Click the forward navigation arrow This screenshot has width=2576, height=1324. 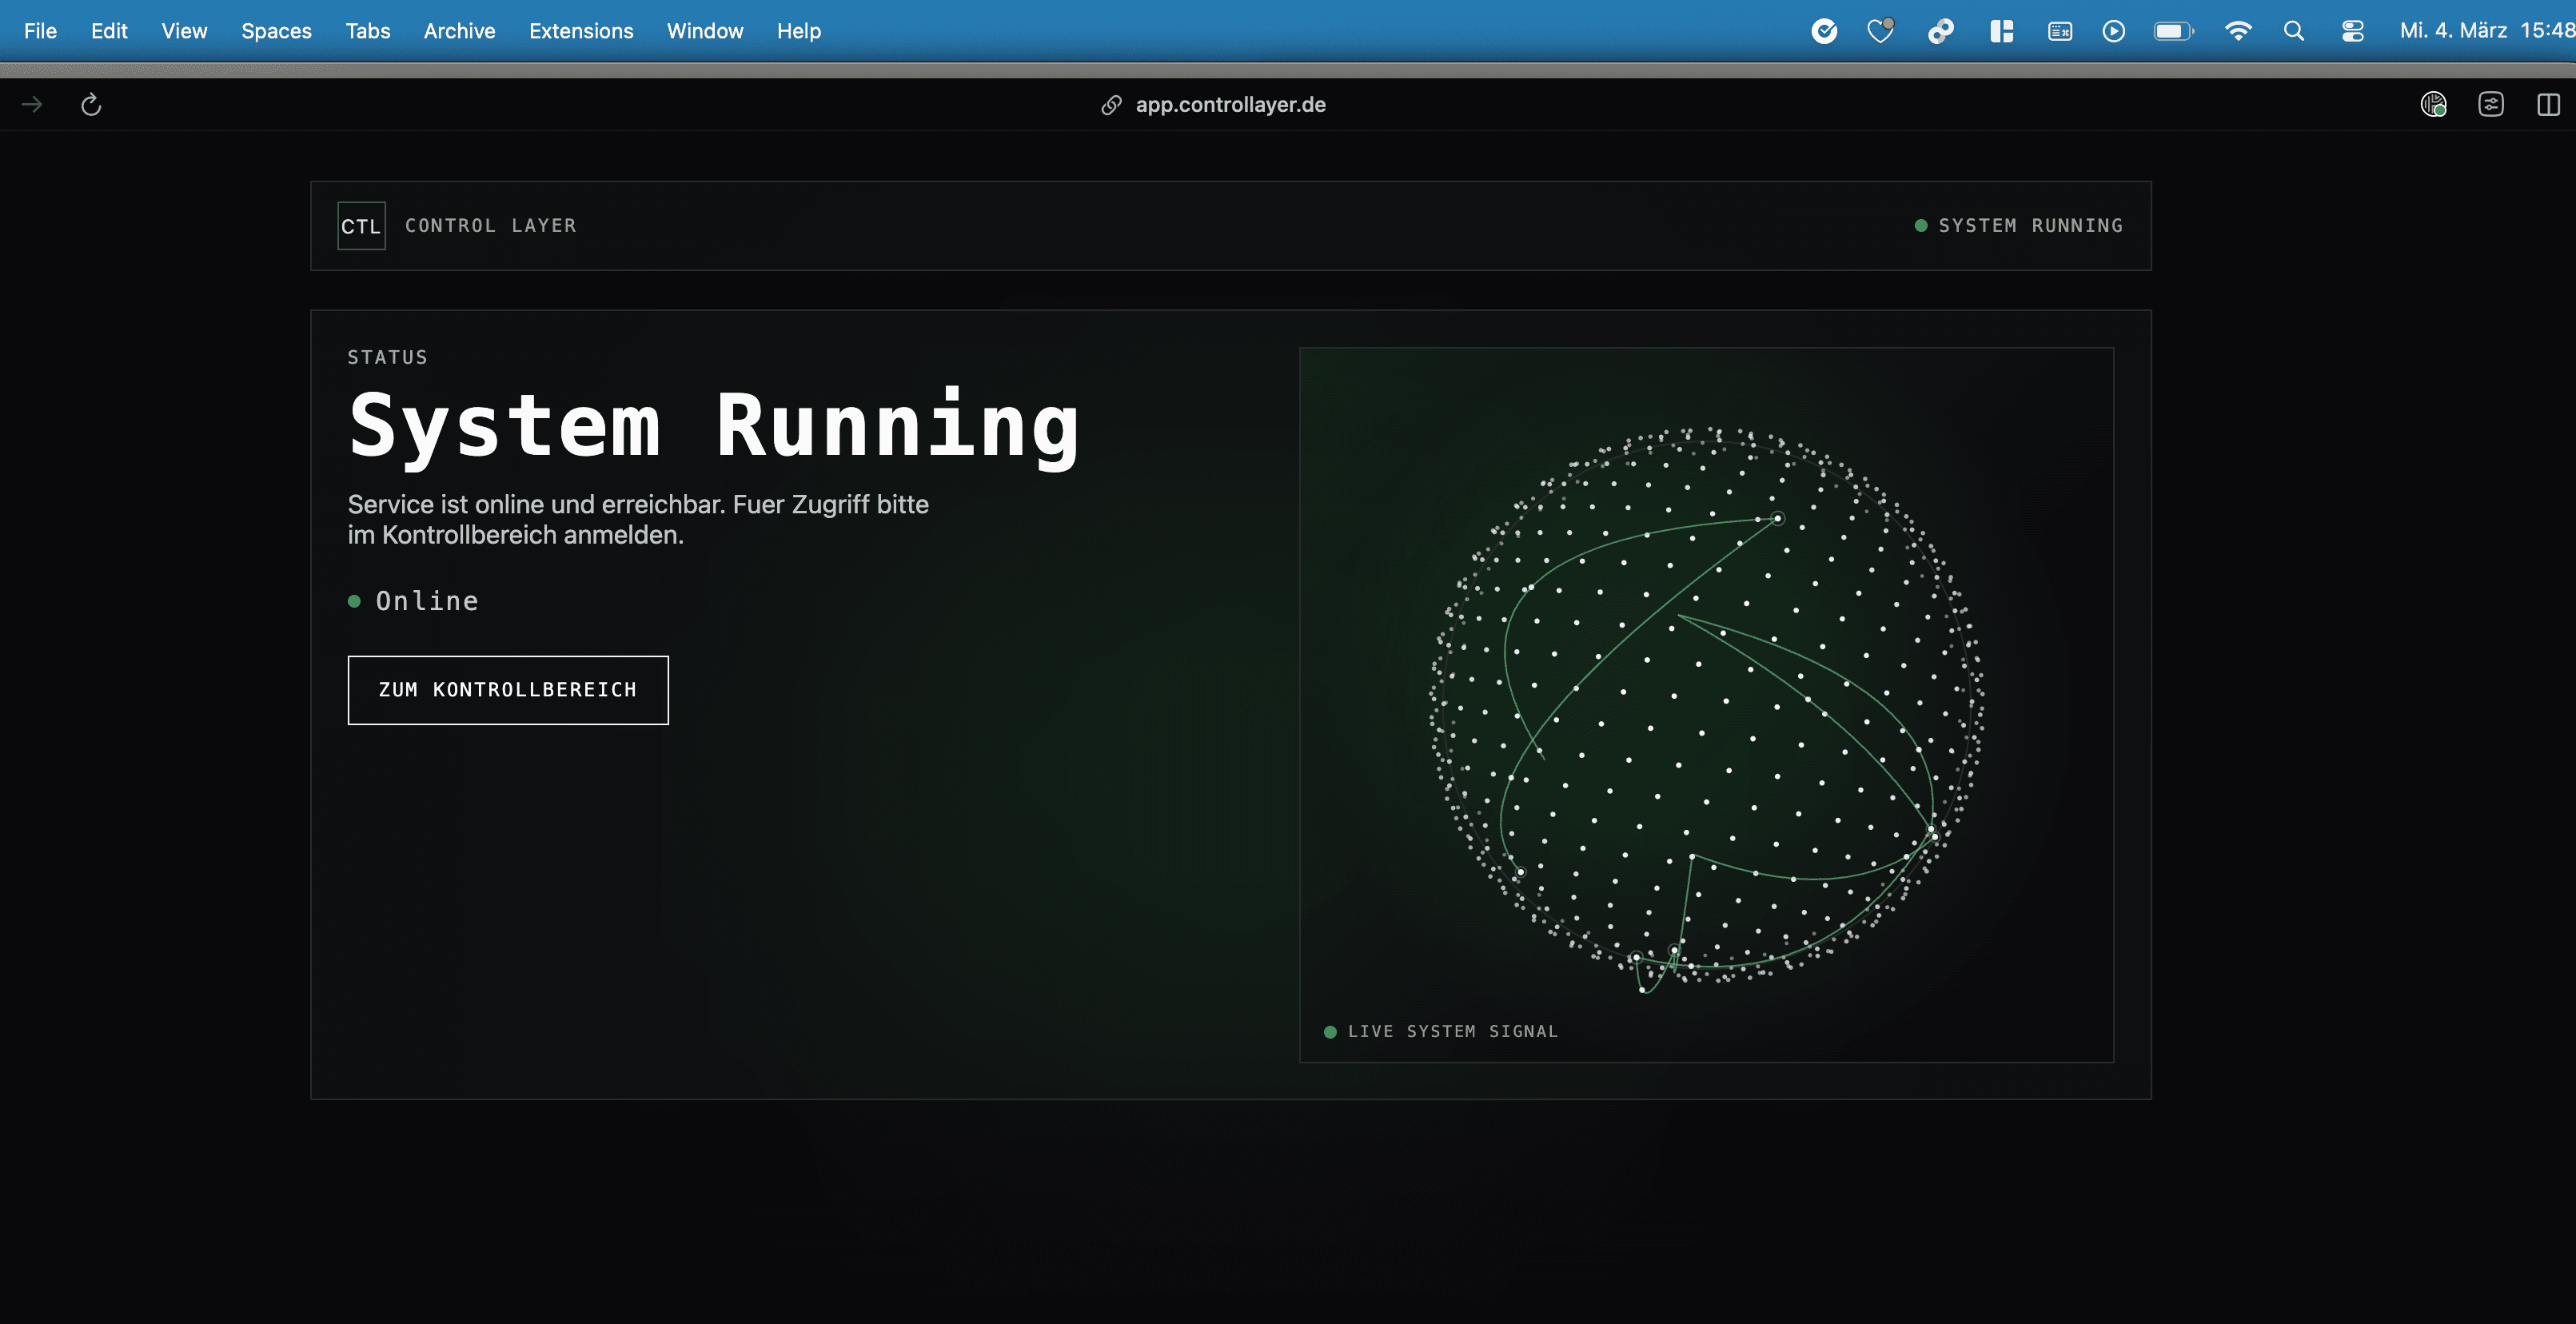coord(32,105)
